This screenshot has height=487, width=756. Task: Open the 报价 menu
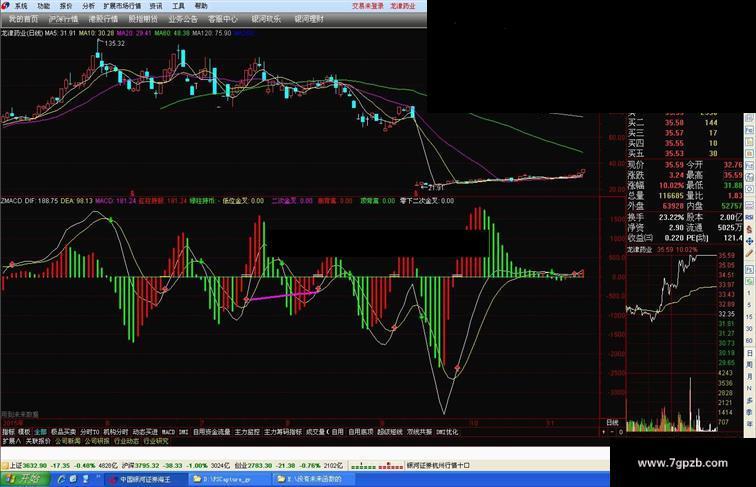click(66, 6)
